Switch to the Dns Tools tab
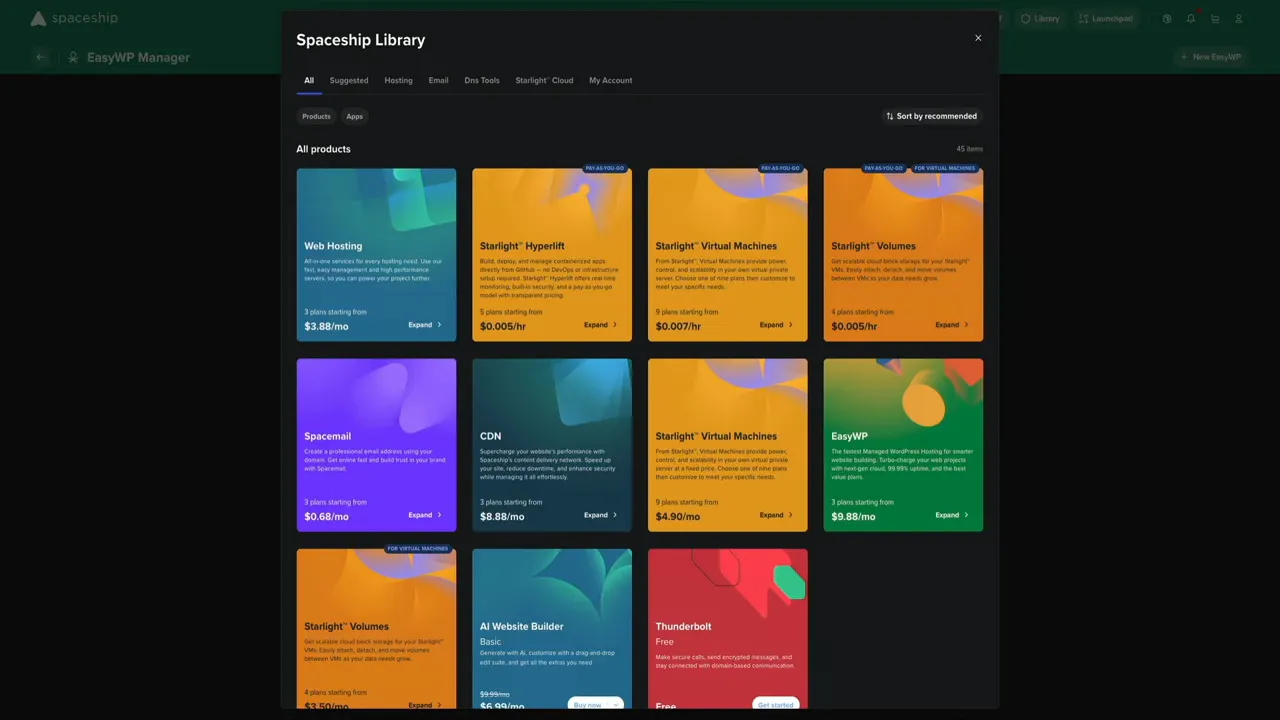This screenshot has width=1280, height=720. [x=482, y=80]
